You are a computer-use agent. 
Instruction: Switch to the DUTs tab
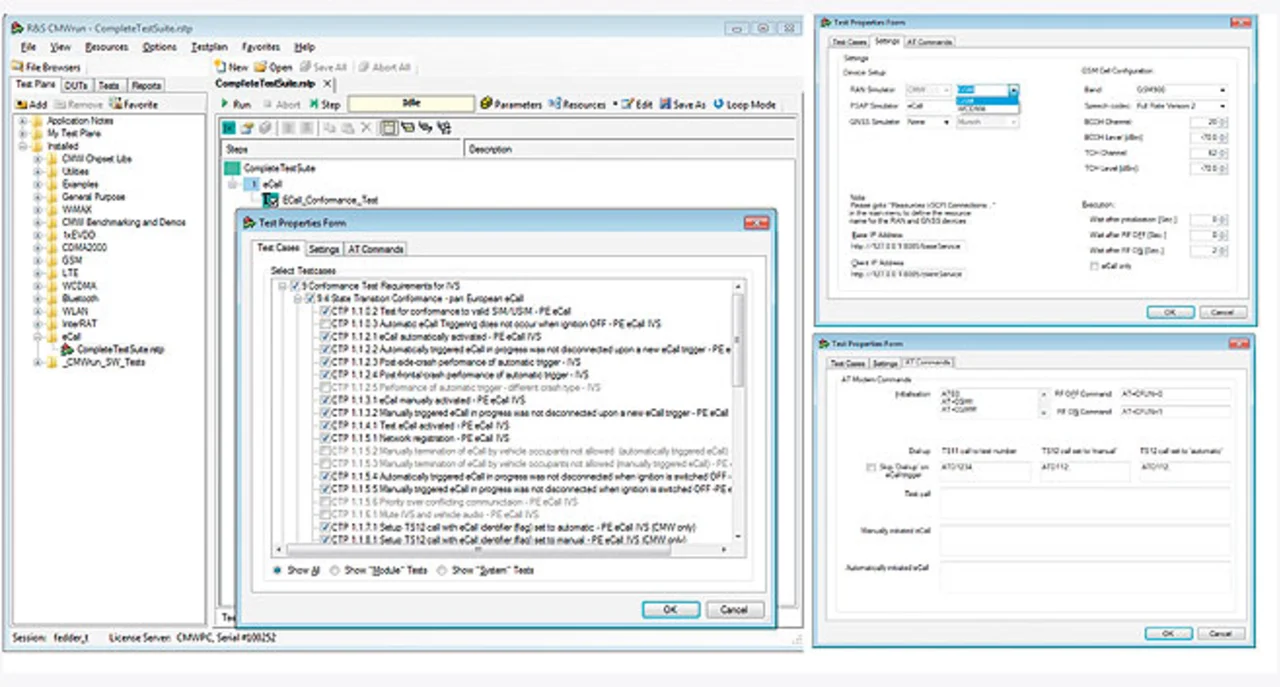[76, 86]
